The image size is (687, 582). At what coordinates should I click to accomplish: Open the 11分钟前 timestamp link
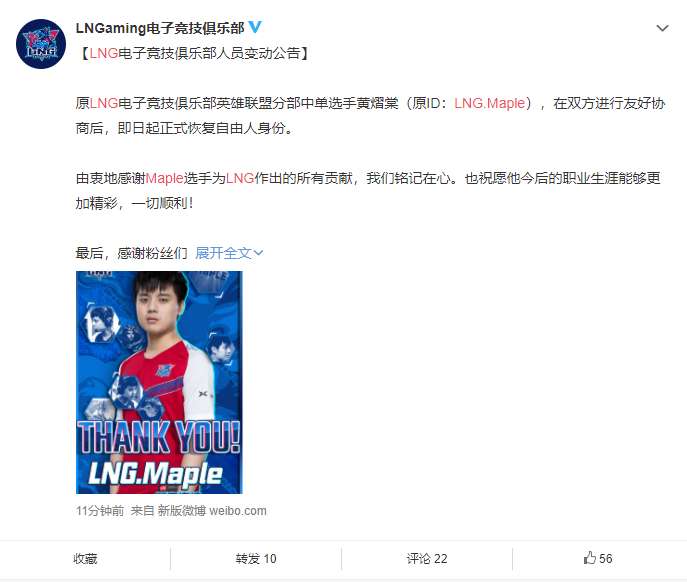100,511
